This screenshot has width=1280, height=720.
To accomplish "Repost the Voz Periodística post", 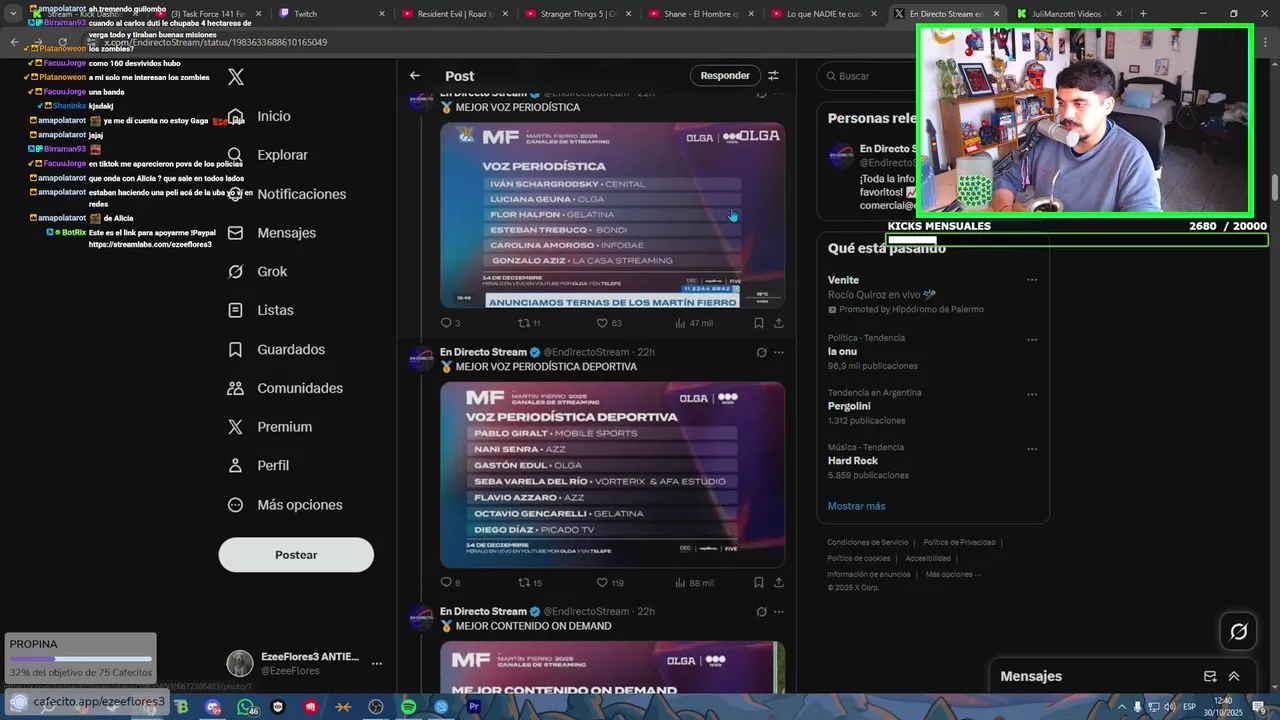I will pyautogui.click(x=529, y=323).
